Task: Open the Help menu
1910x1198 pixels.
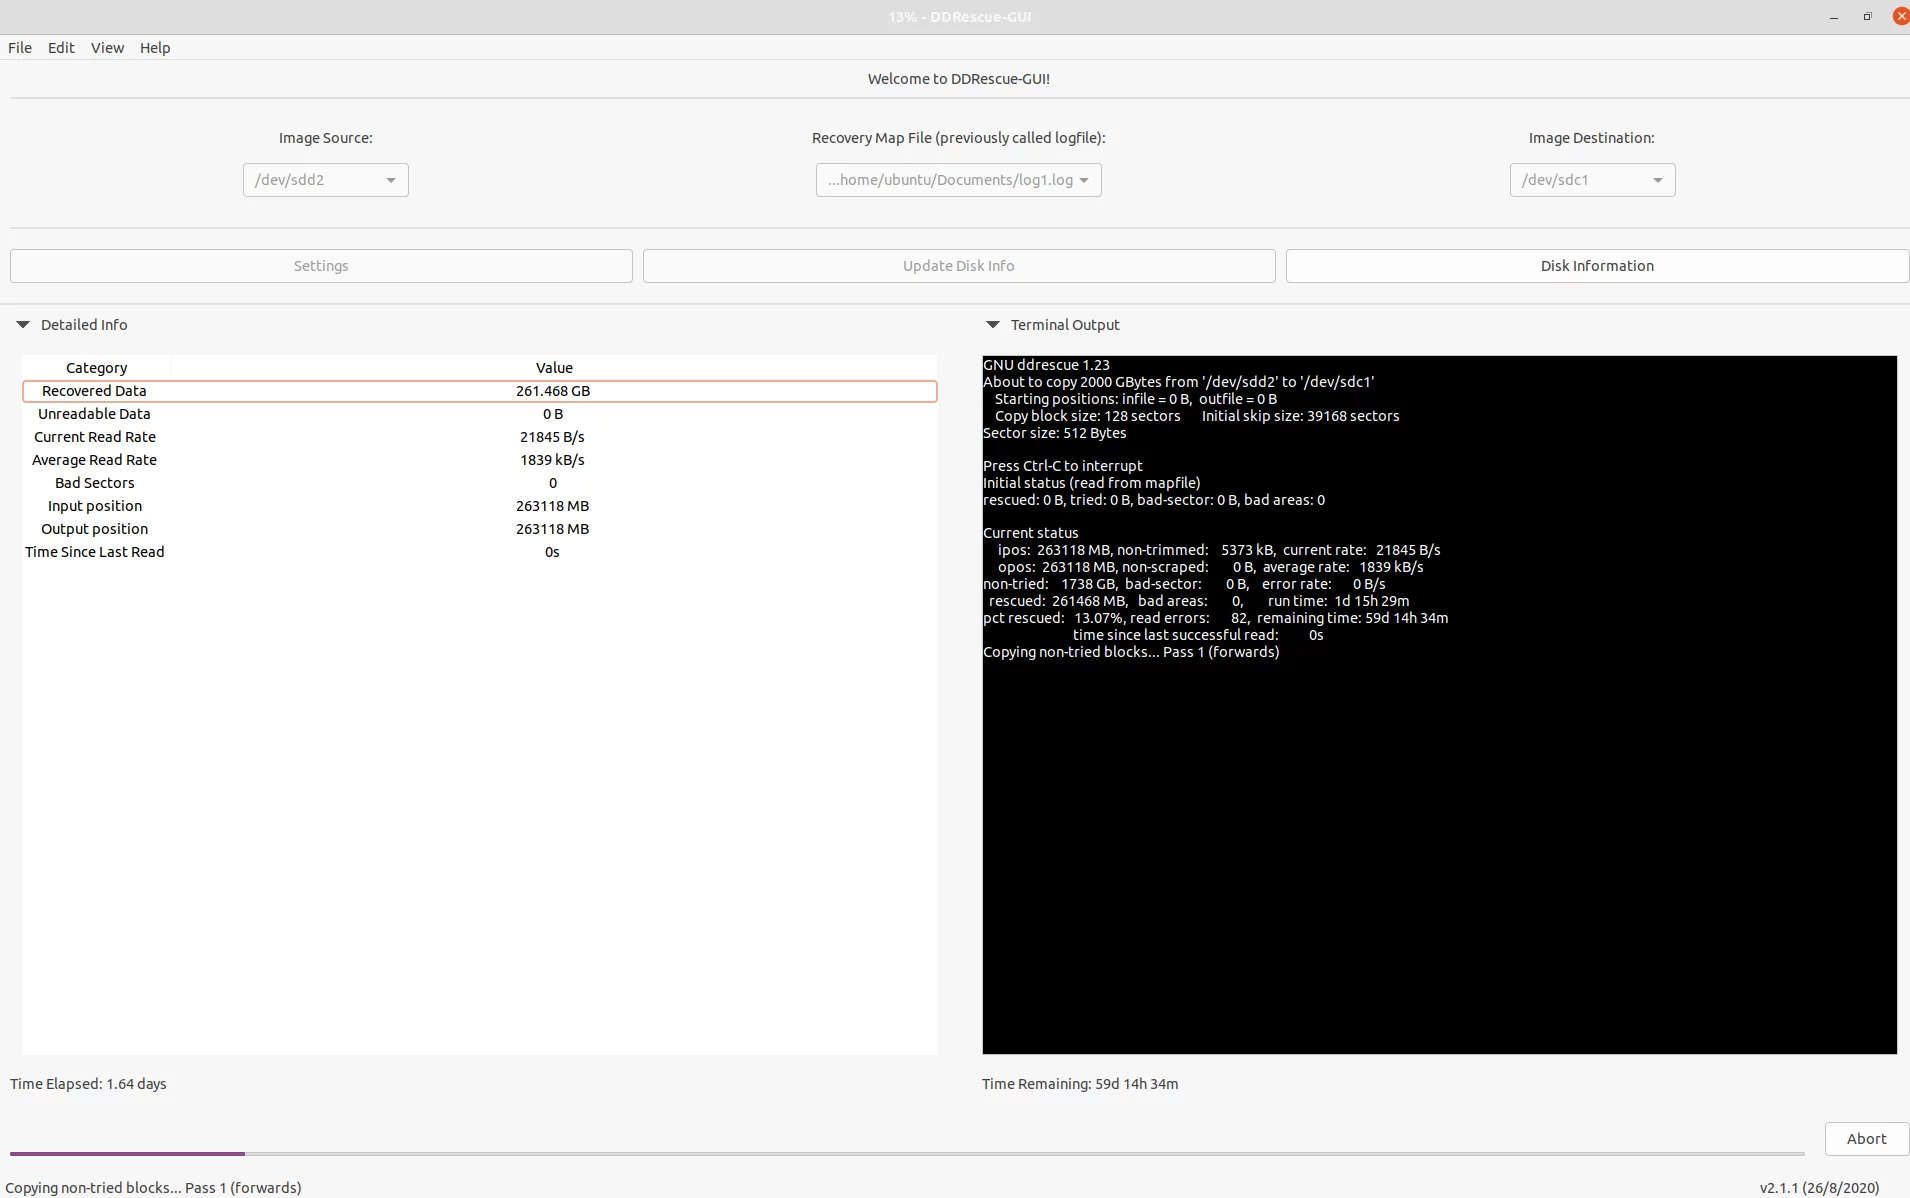Action: click(x=155, y=48)
